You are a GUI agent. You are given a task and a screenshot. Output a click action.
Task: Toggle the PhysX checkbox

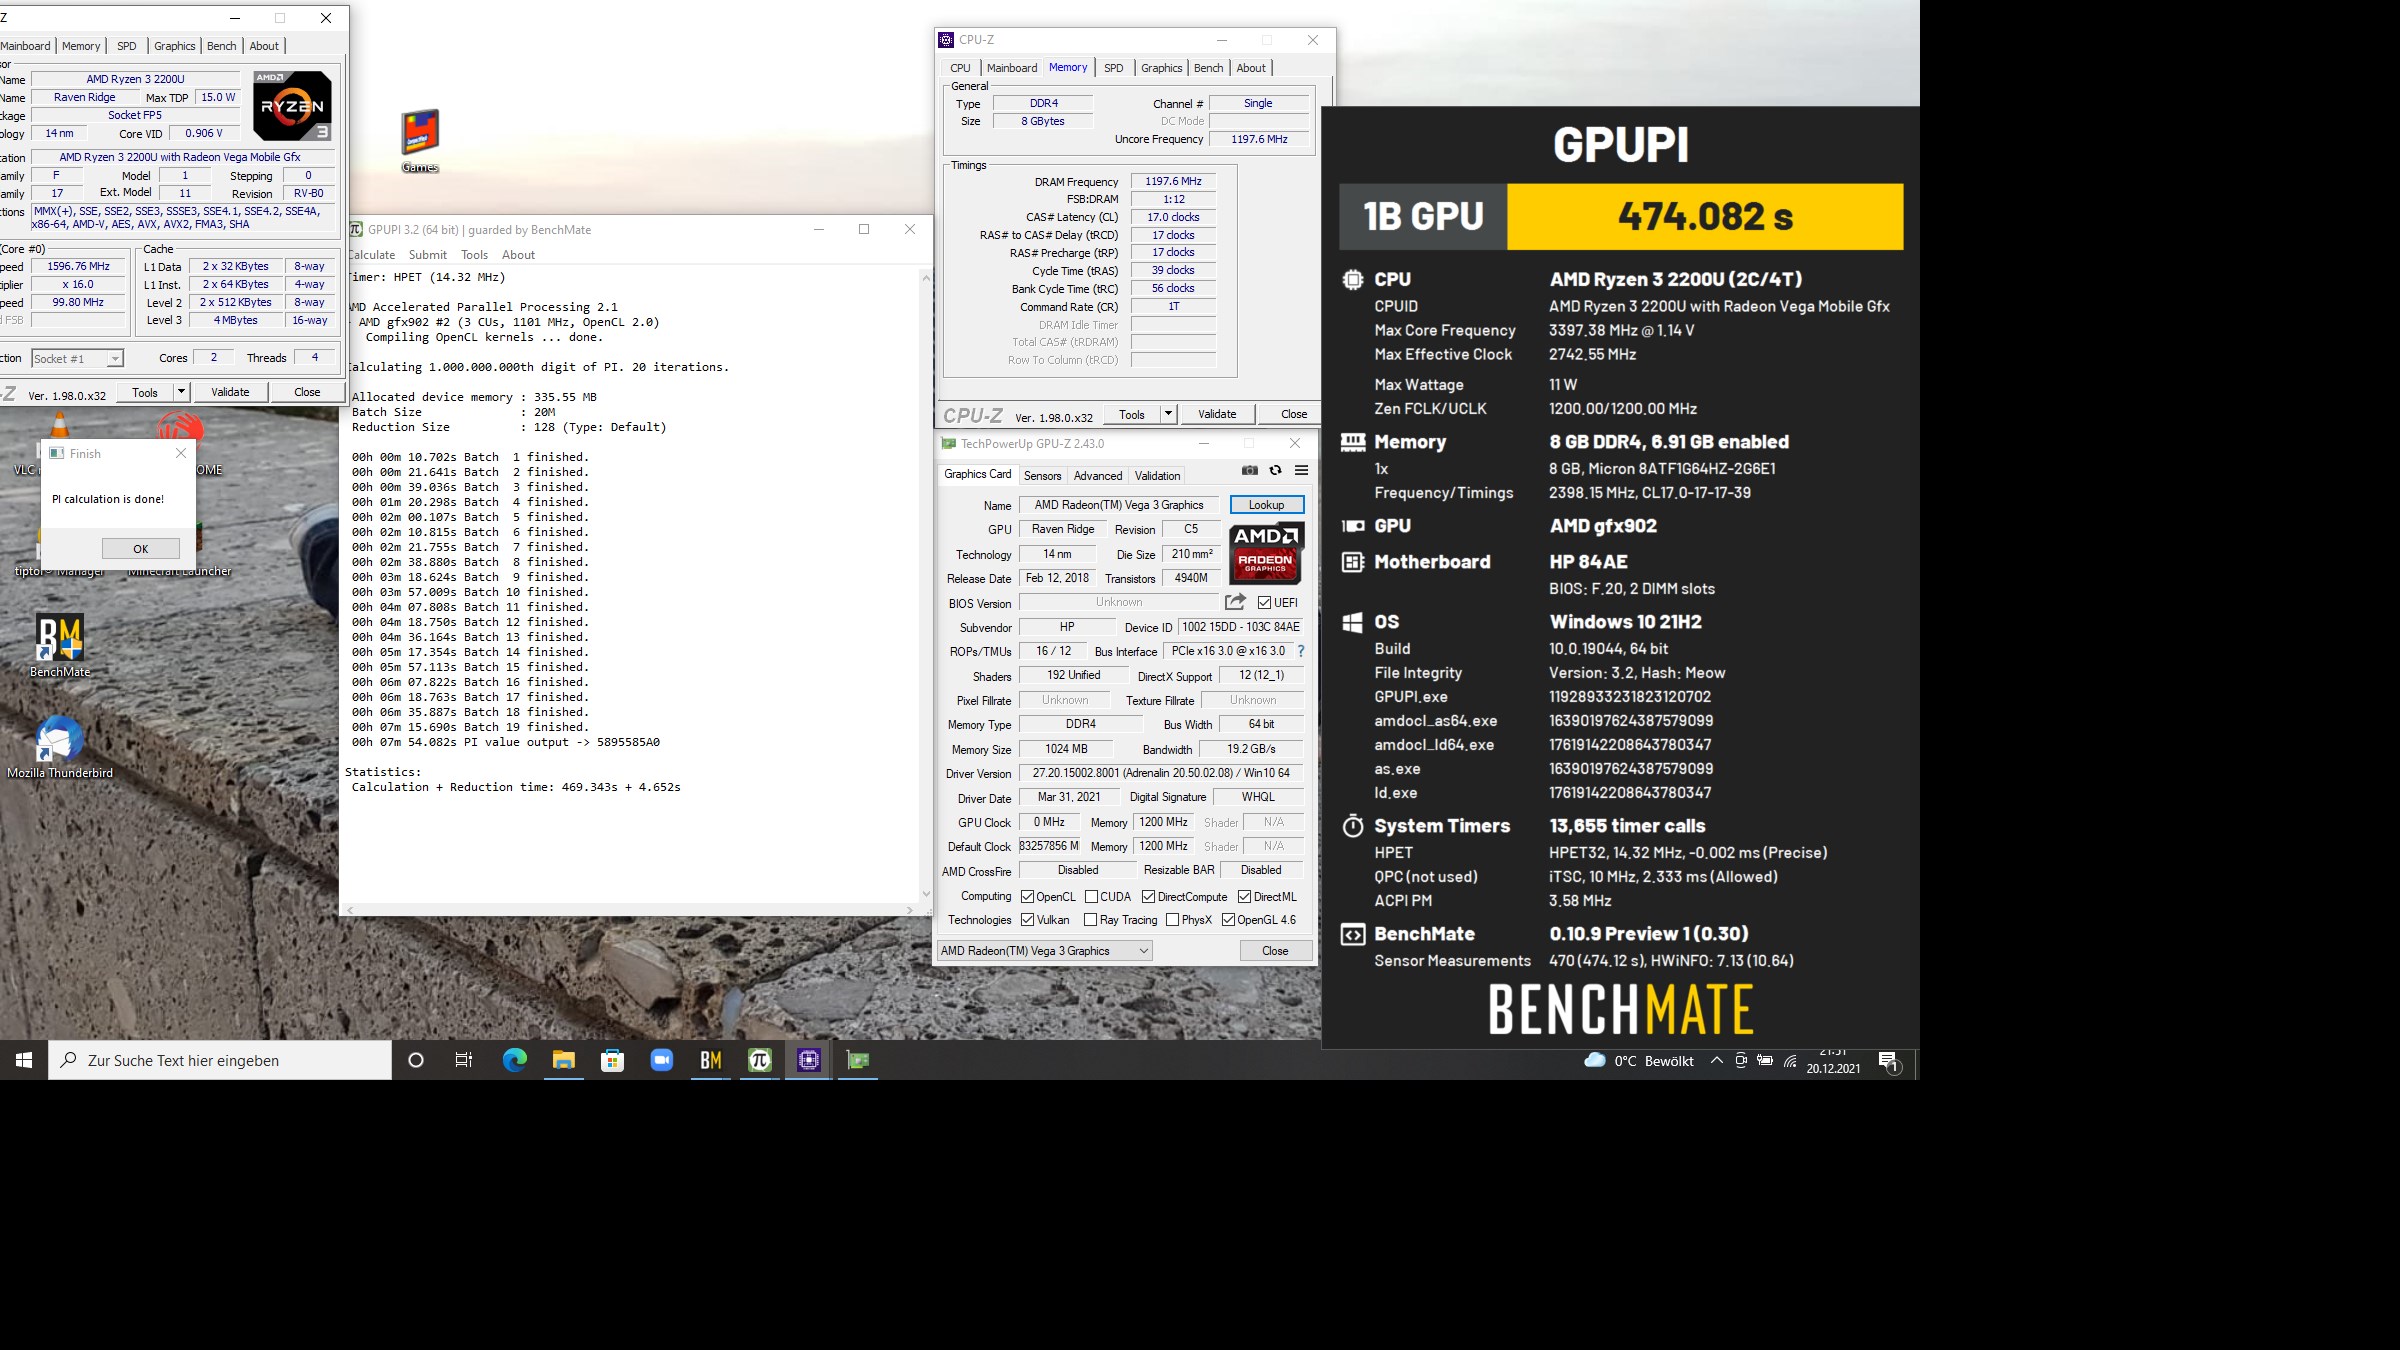coord(1172,919)
